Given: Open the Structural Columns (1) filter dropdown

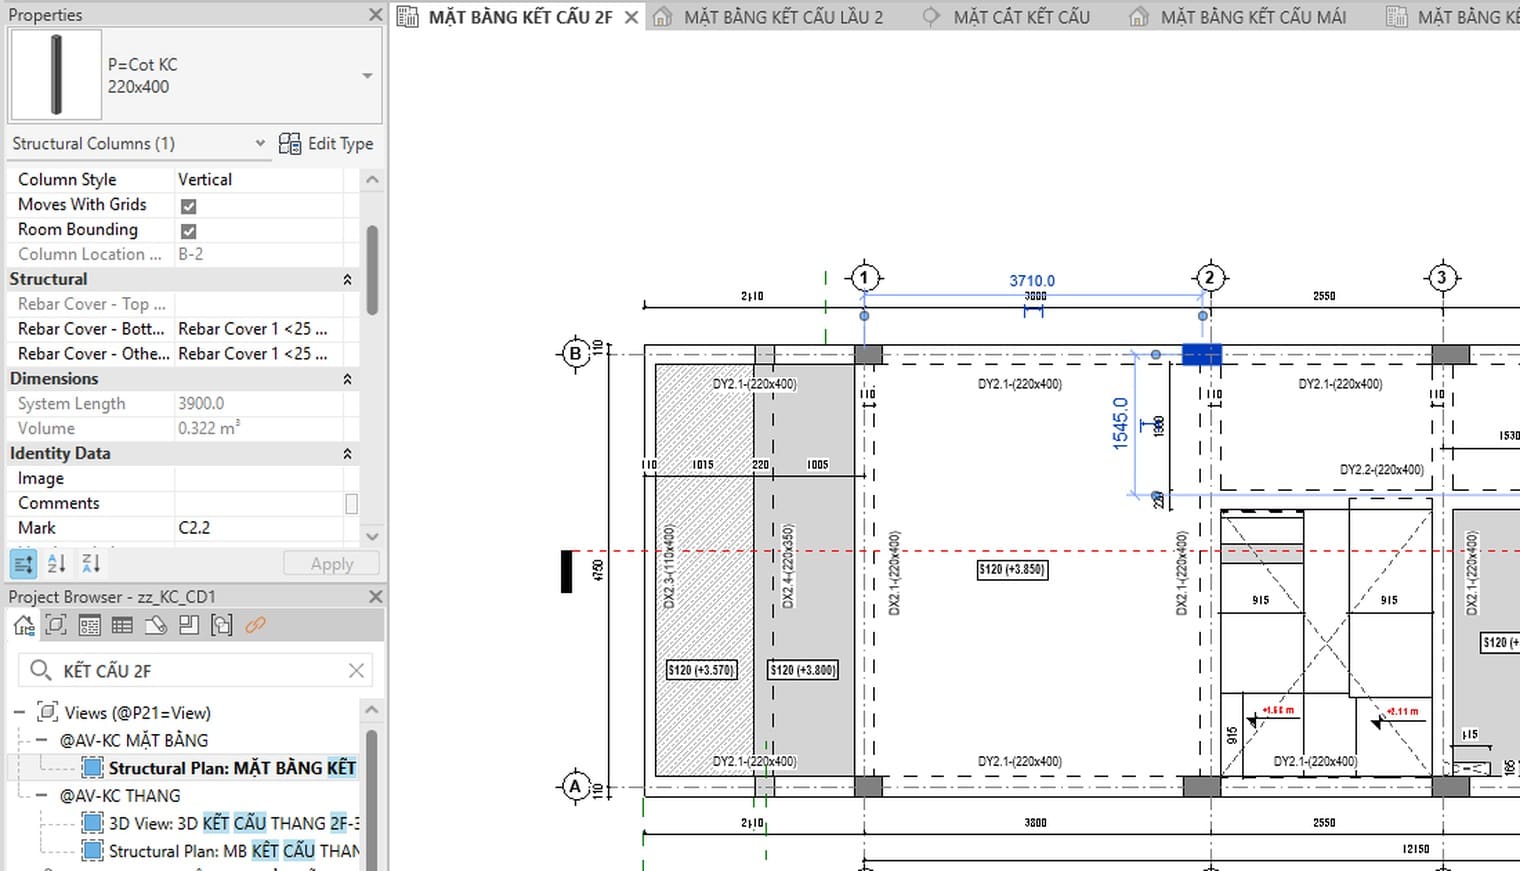Looking at the screenshot, I should (260, 143).
